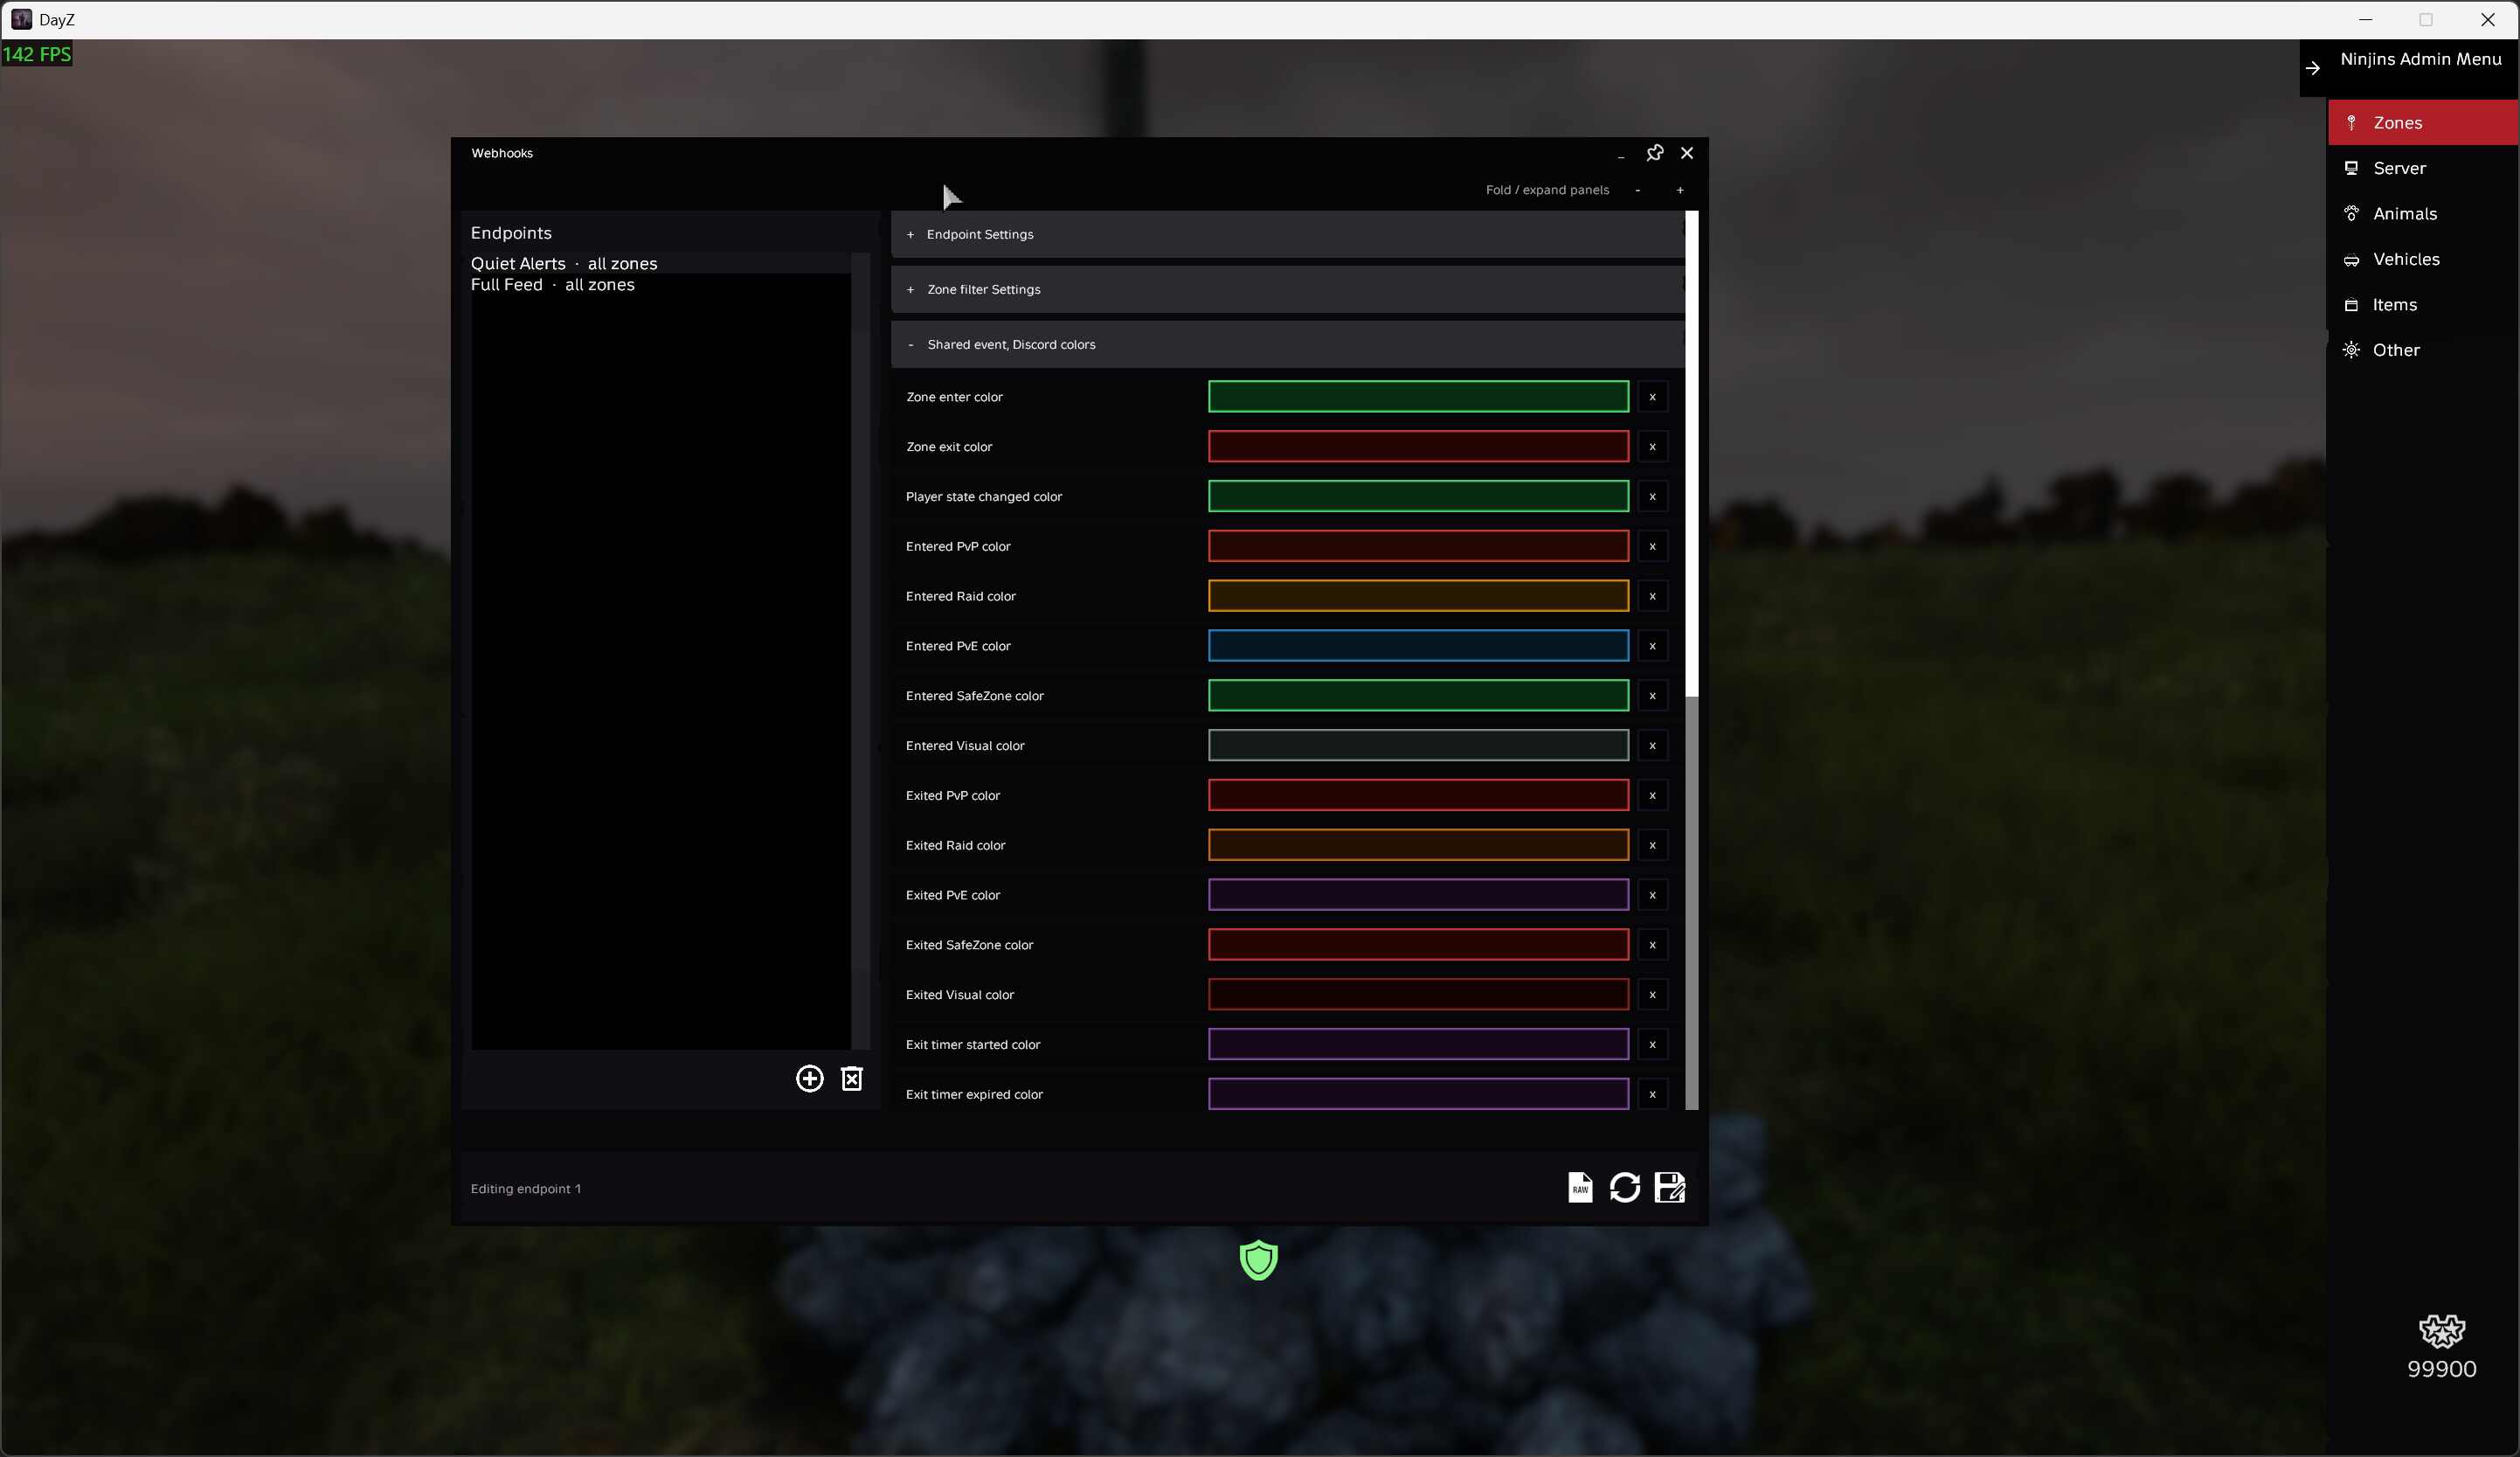Edit the Entered Raid color swatch

pos(1418,596)
